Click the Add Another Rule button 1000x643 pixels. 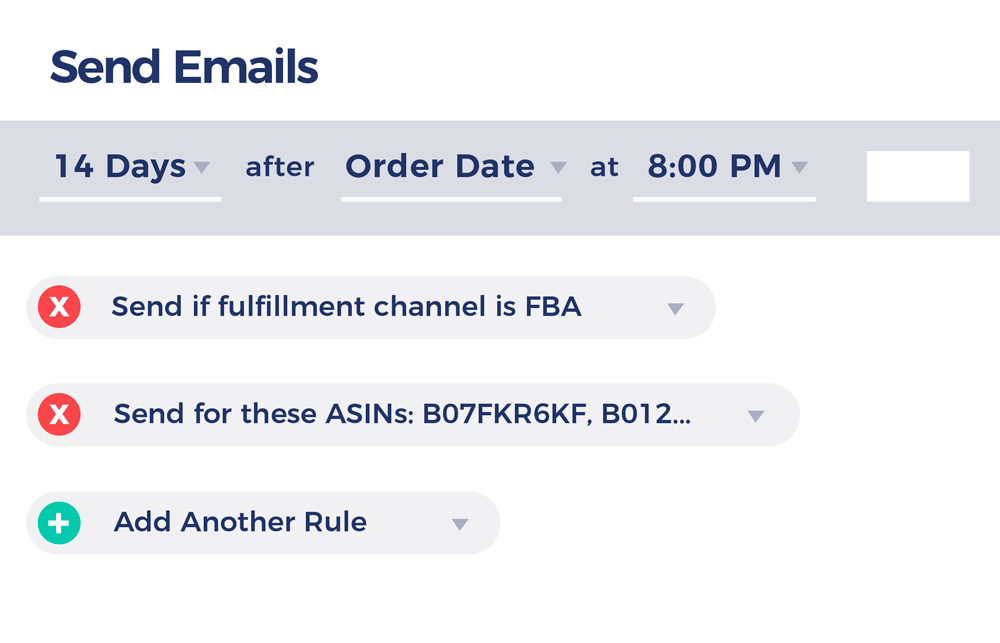pos(240,522)
